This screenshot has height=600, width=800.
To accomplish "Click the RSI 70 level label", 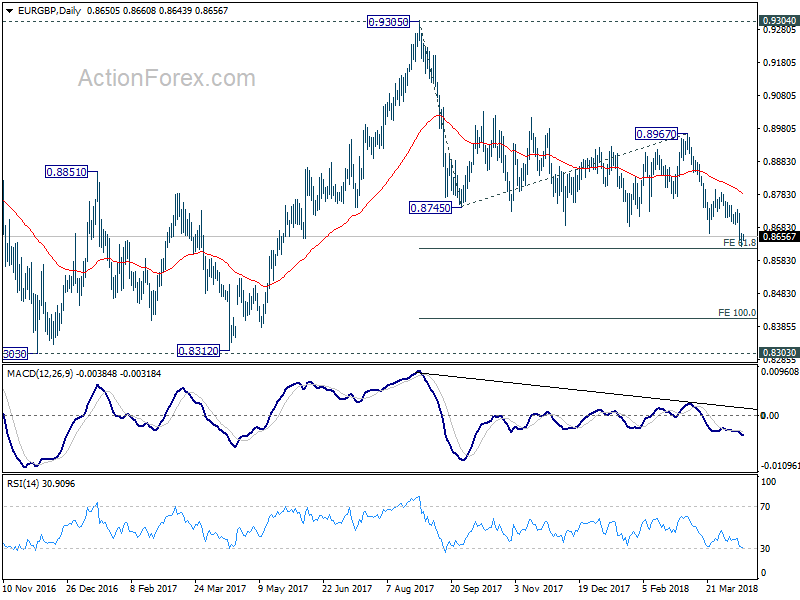I will coord(765,507).
